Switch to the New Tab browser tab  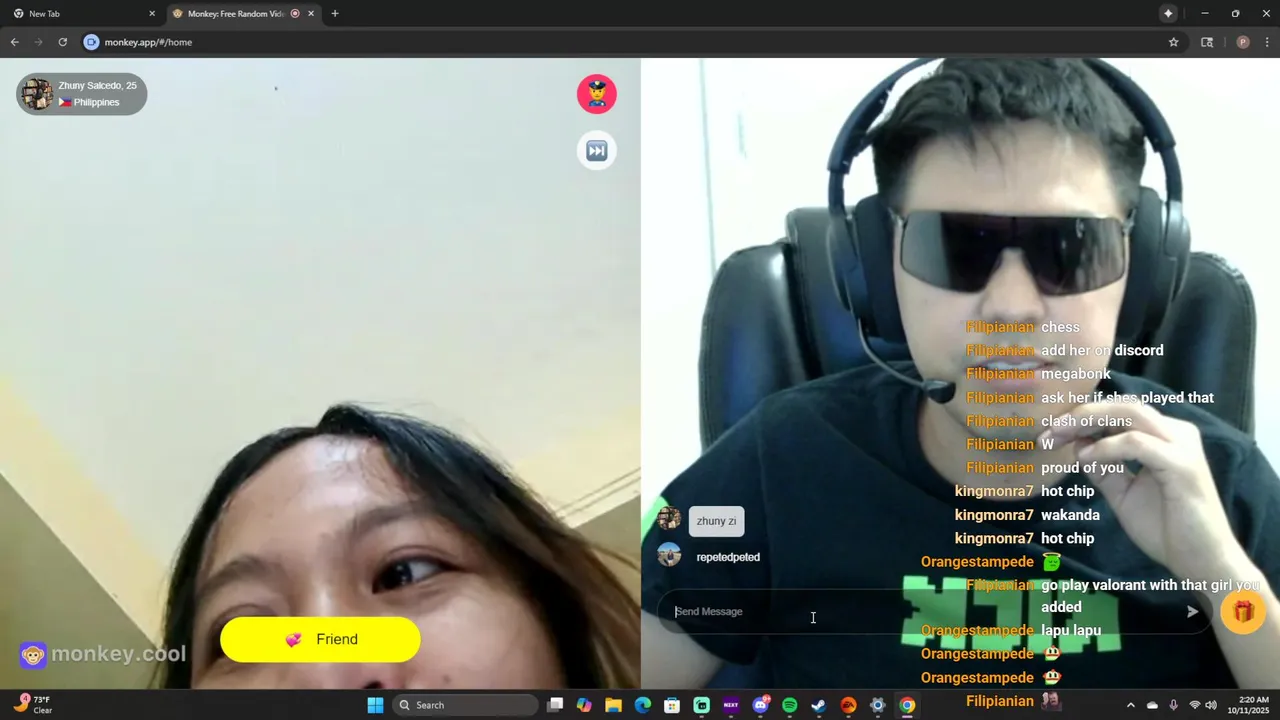[x=83, y=14]
